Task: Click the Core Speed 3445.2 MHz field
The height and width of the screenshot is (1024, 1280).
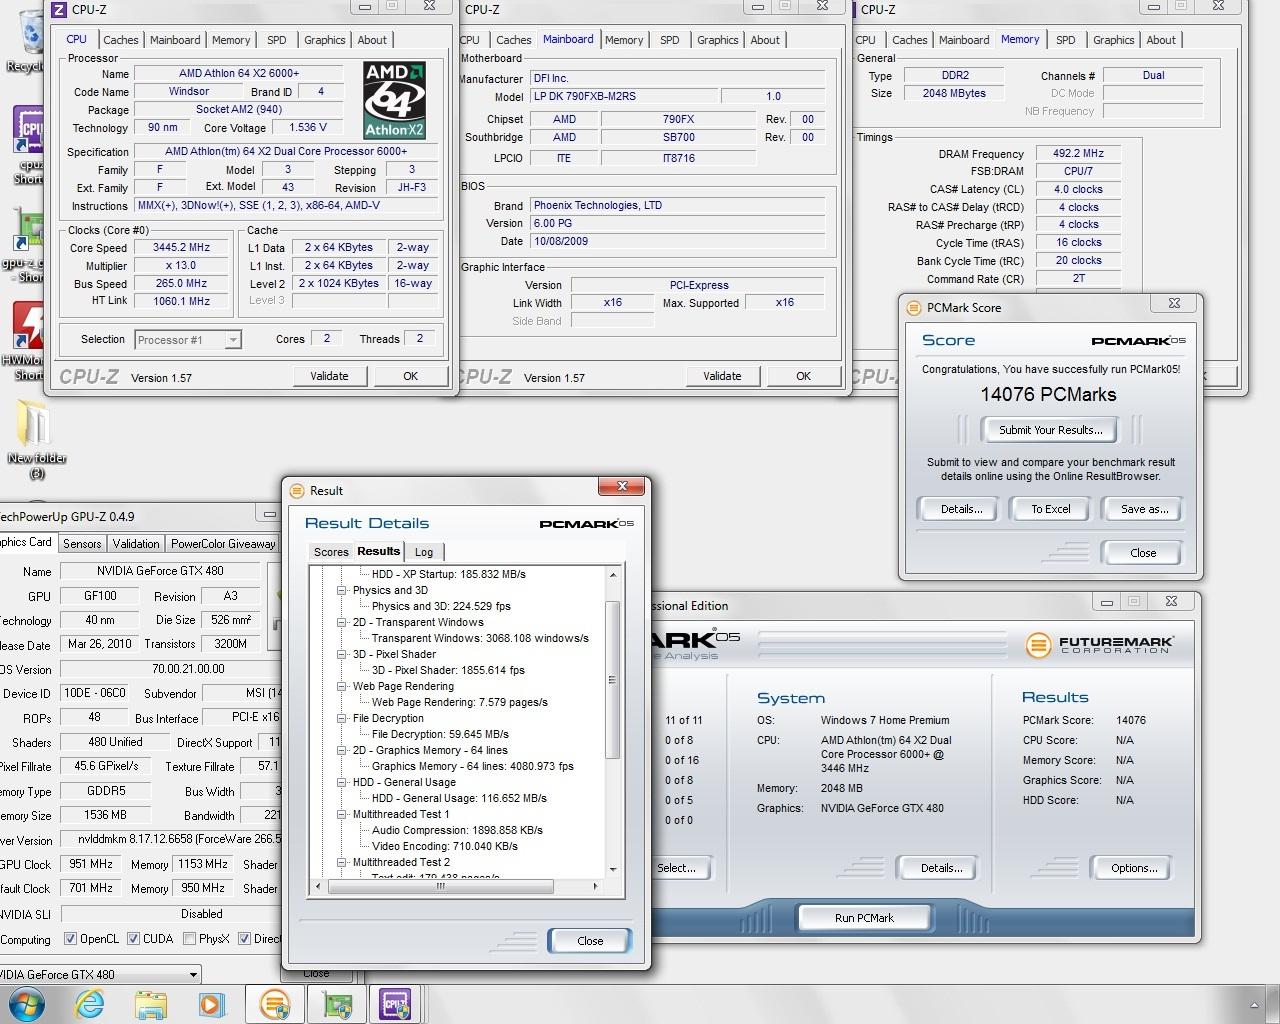Action: click(x=181, y=248)
